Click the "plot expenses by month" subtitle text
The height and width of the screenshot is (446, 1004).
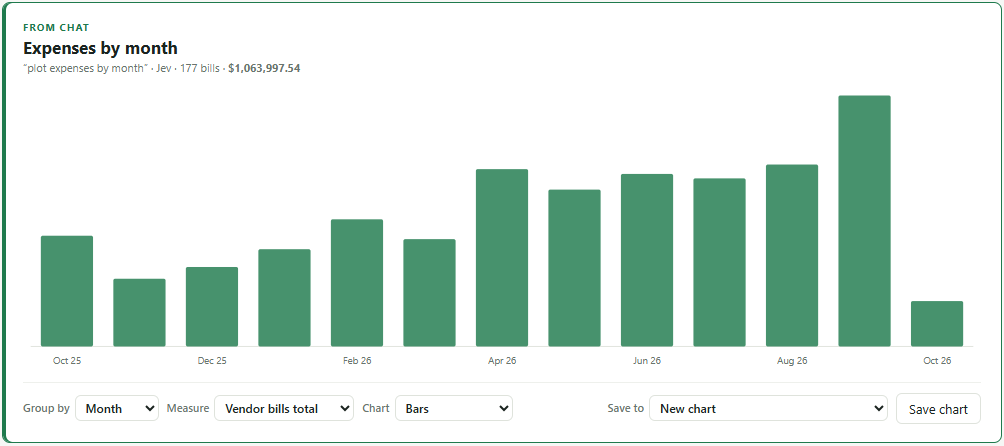86,68
